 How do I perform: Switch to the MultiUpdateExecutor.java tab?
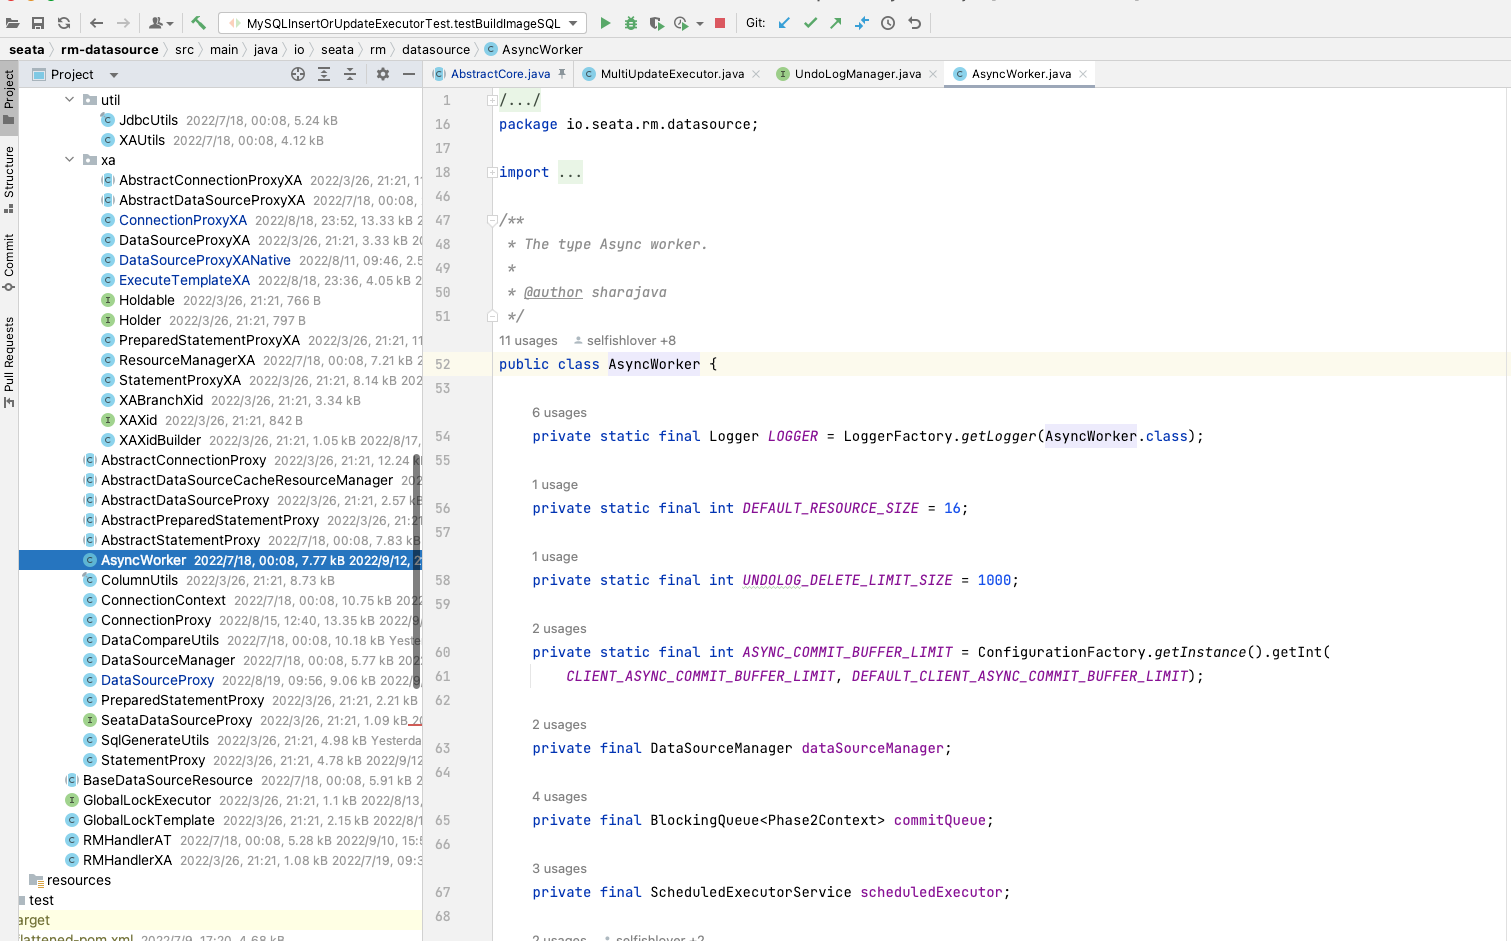[671, 74]
